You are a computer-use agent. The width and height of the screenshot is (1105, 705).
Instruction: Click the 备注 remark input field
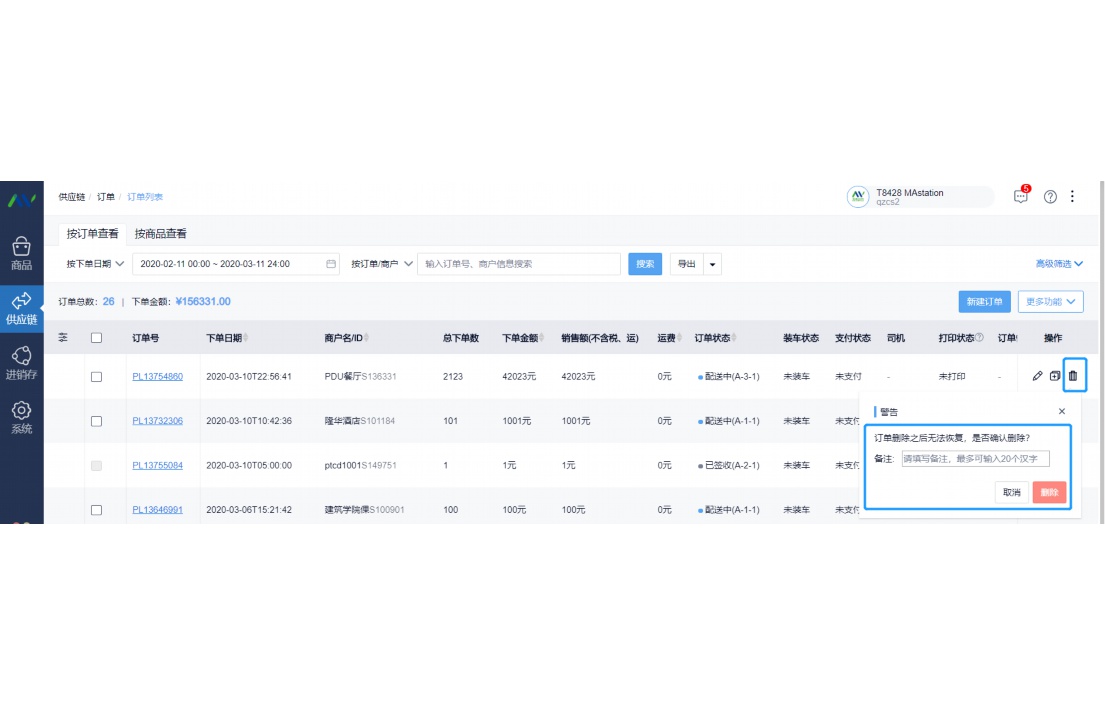click(975, 459)
